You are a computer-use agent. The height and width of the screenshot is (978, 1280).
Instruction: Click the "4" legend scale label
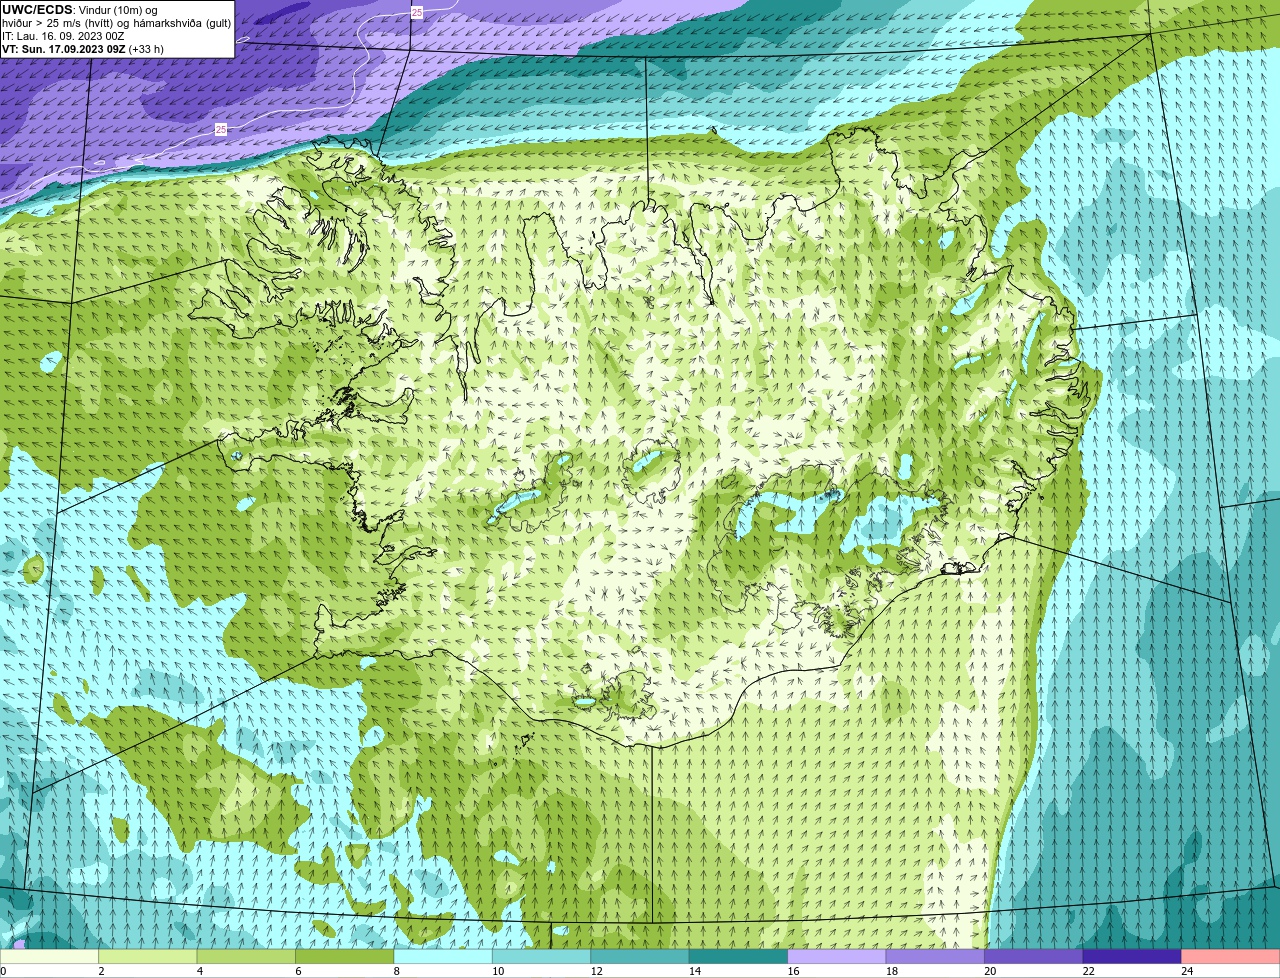(x=199, y=971)
